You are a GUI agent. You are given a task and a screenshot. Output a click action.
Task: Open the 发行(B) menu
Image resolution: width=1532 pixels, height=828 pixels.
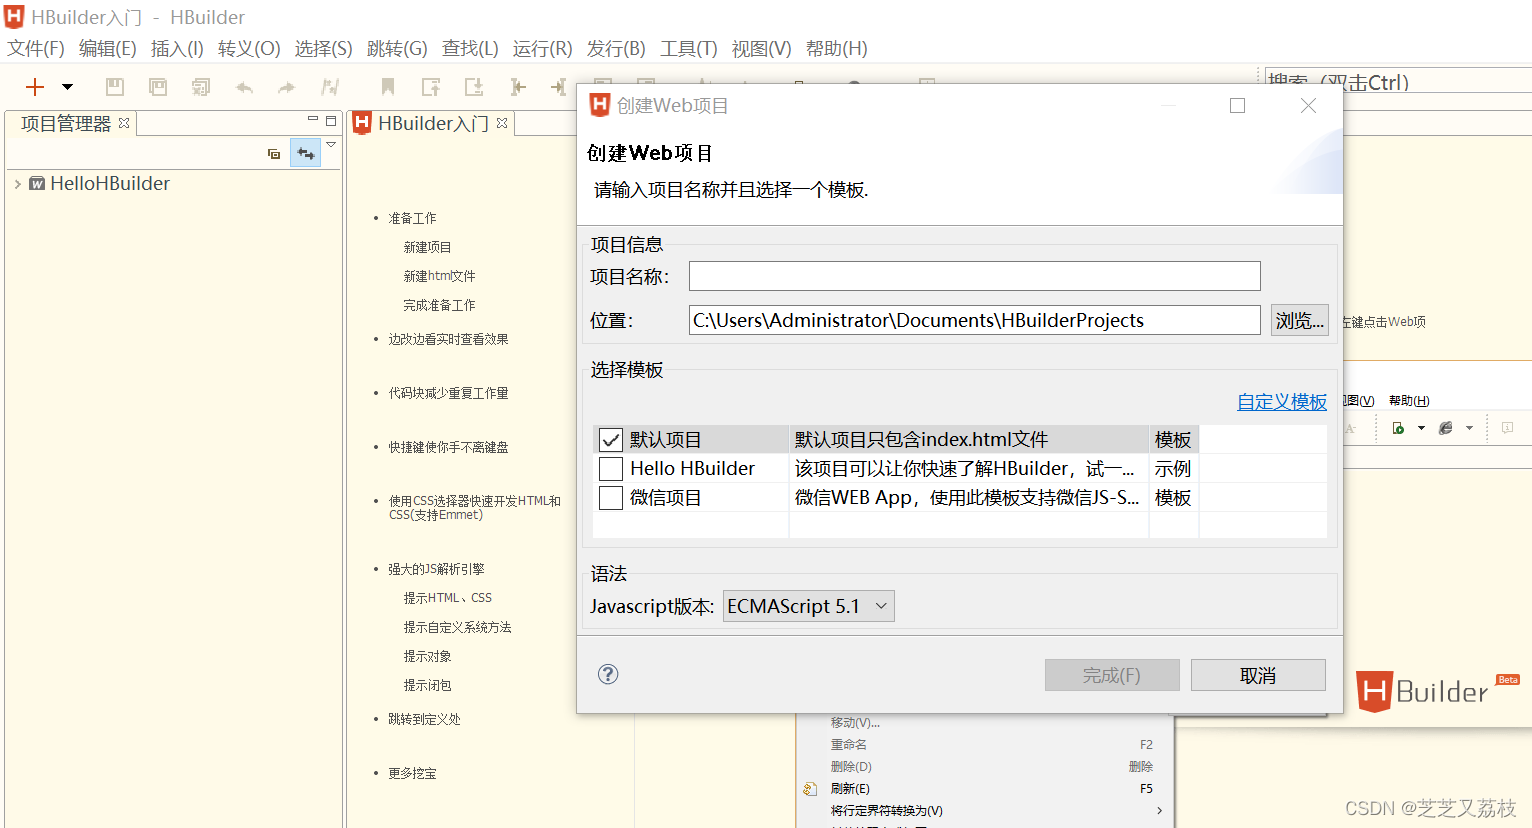(616, 49)
